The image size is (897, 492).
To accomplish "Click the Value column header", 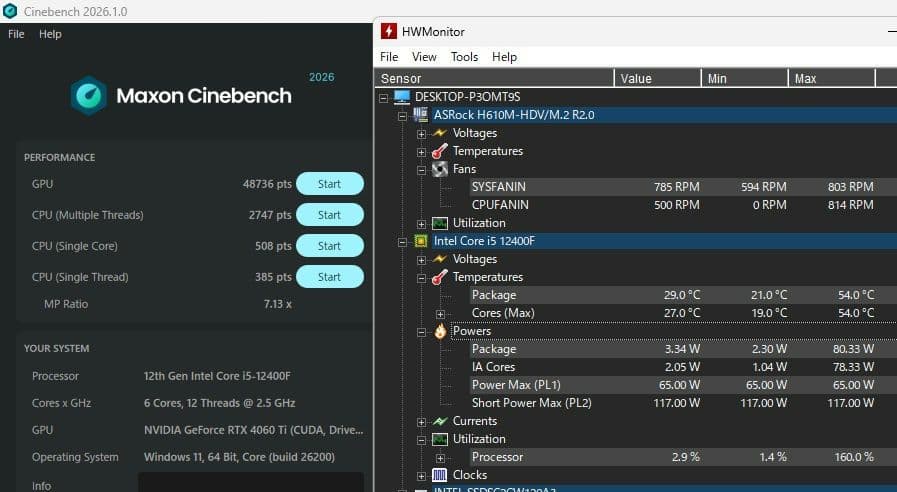I will (658, 78).
